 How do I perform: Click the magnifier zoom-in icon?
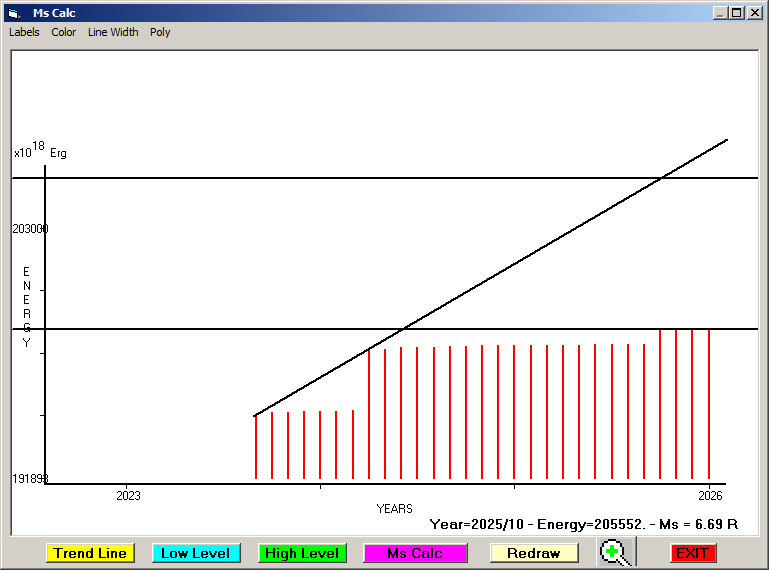click(x=617, y=552)
